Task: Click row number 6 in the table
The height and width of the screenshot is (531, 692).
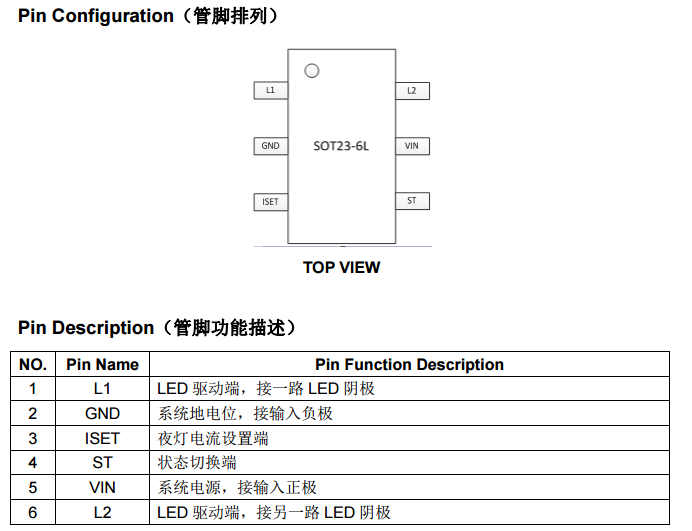Action: pos(33,513)
